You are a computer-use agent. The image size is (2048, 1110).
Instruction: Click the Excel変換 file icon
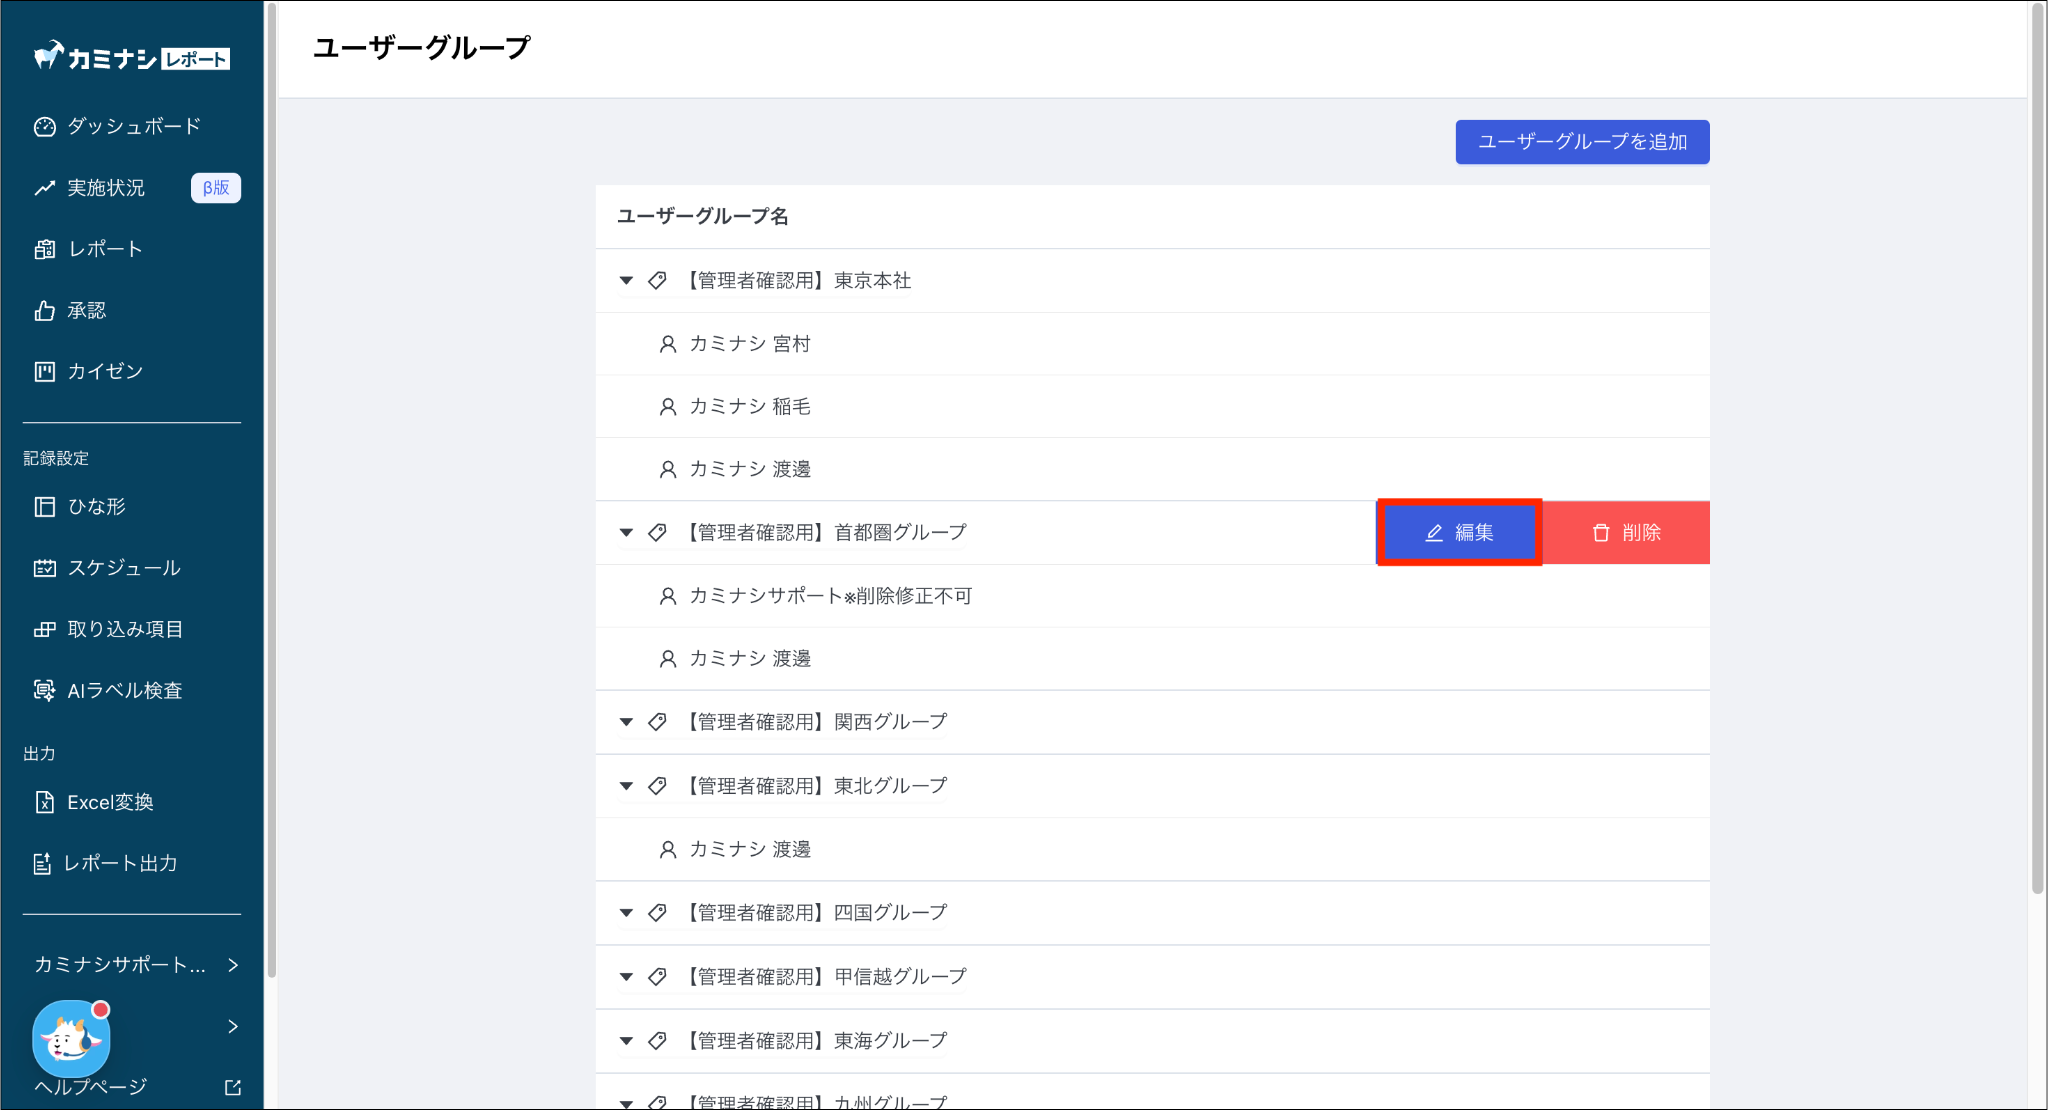[44, 802]
